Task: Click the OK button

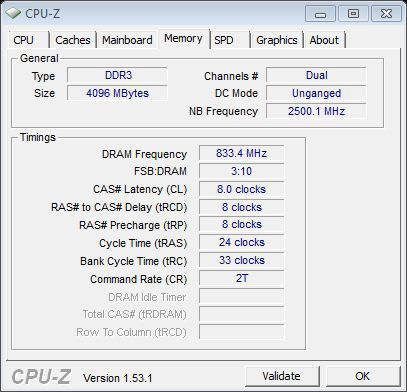Action: click(x=363, y=376)
